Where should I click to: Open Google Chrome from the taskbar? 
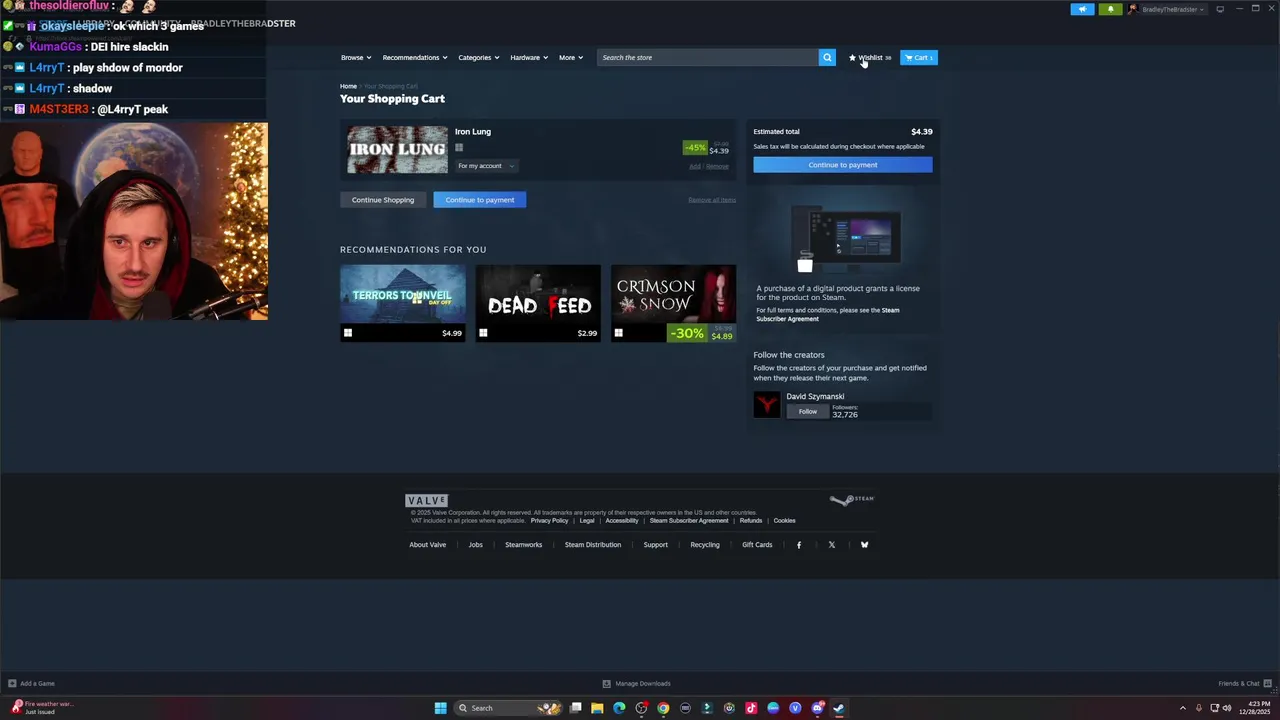click(x=663, y=708)
